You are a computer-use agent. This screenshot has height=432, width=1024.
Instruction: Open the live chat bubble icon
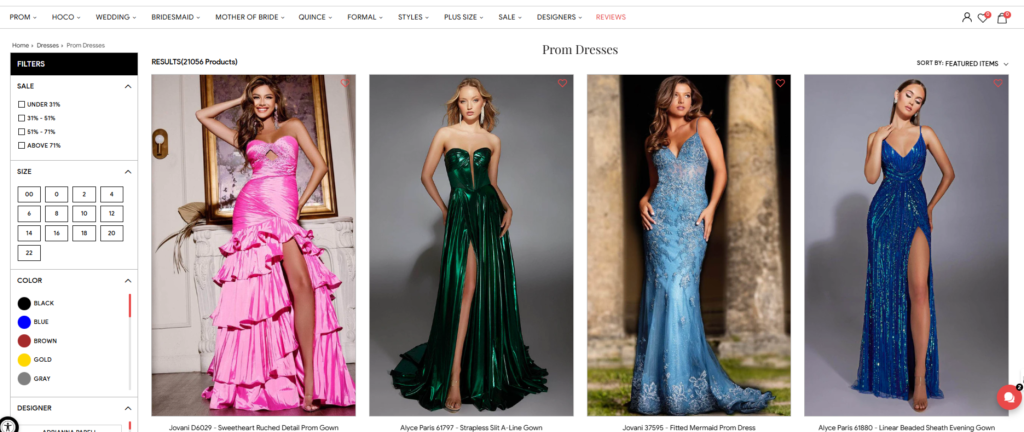point(1009,397)
